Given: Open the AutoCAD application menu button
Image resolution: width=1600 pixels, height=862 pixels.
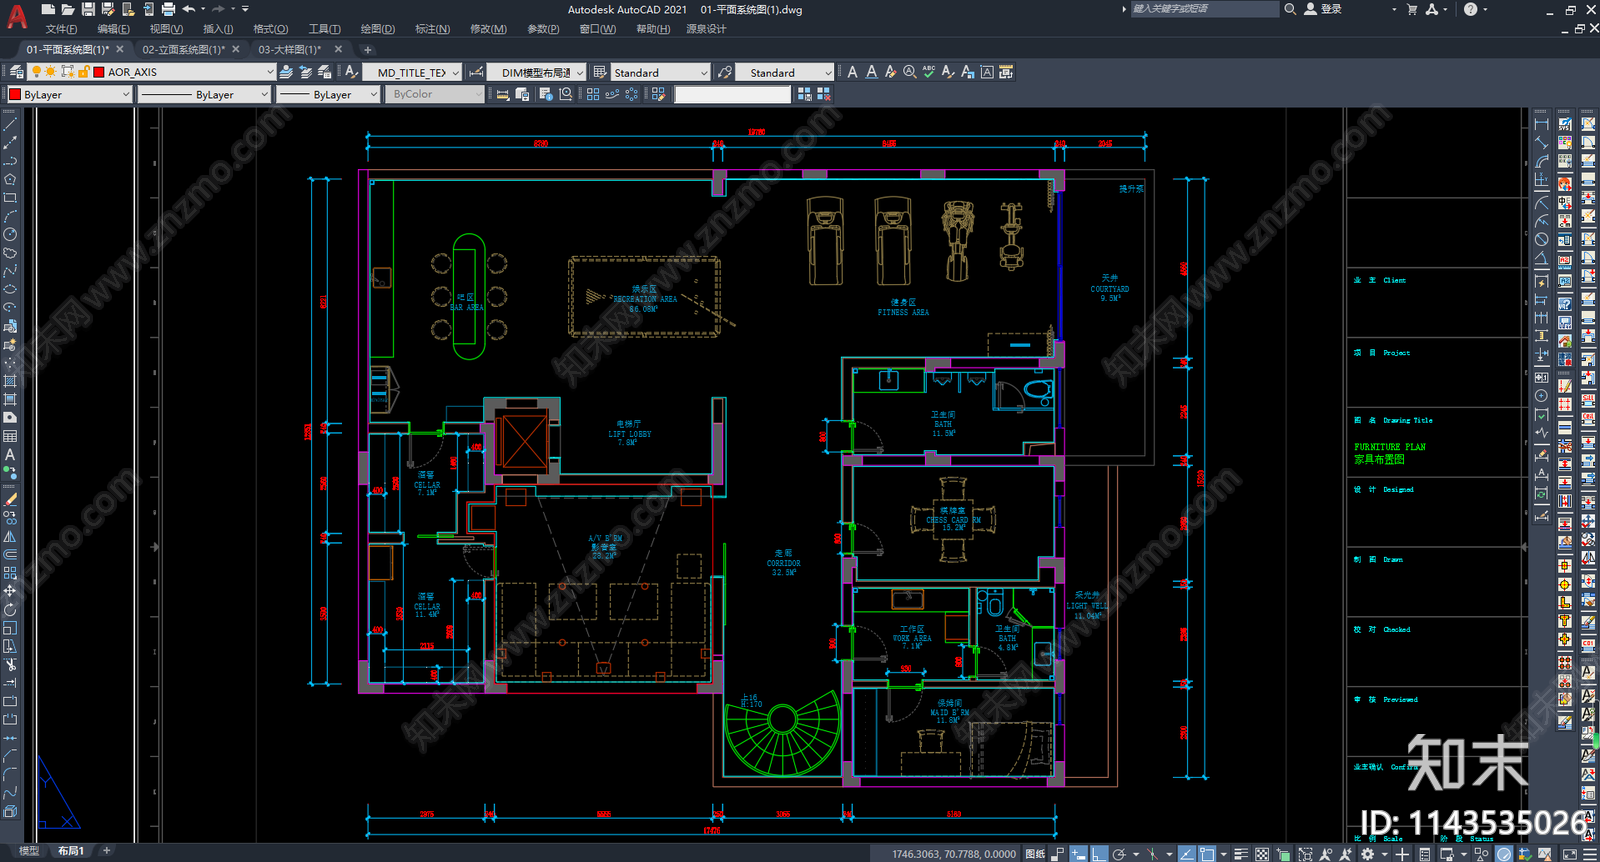Looking at the screenshot, I should click(x=17, y=15).
